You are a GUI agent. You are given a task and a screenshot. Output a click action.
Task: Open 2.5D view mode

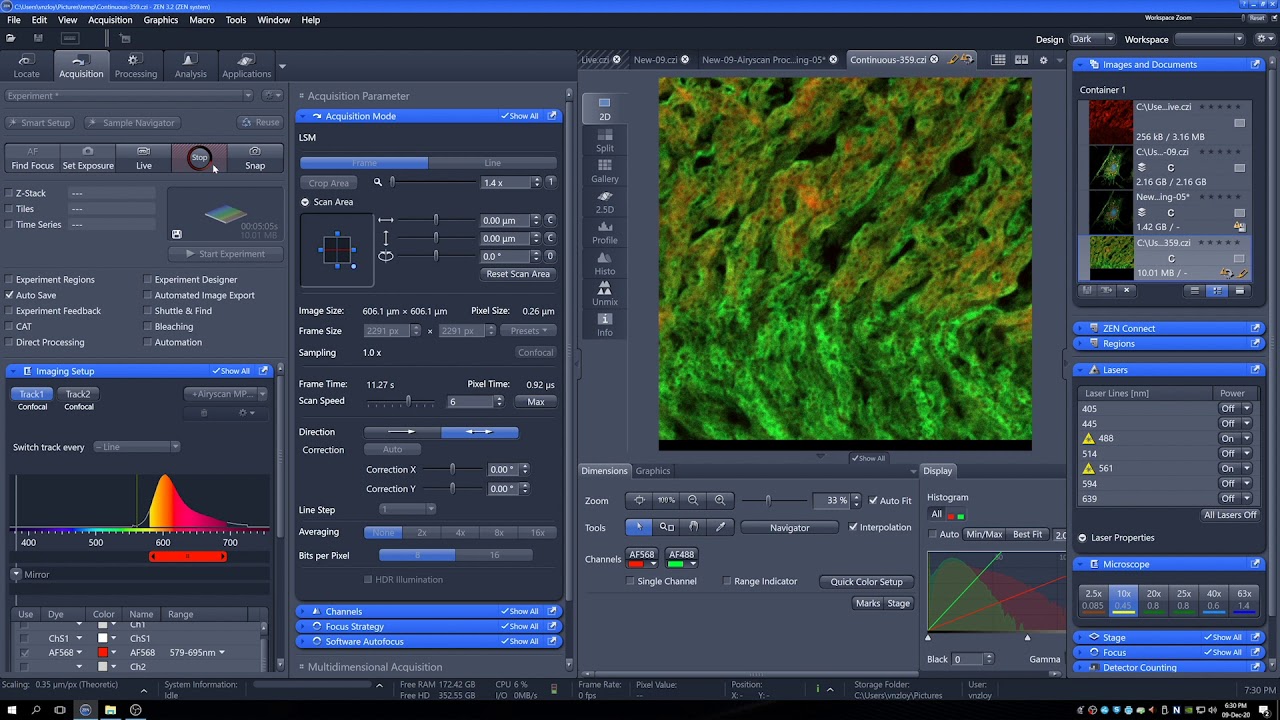pos(605,202)
